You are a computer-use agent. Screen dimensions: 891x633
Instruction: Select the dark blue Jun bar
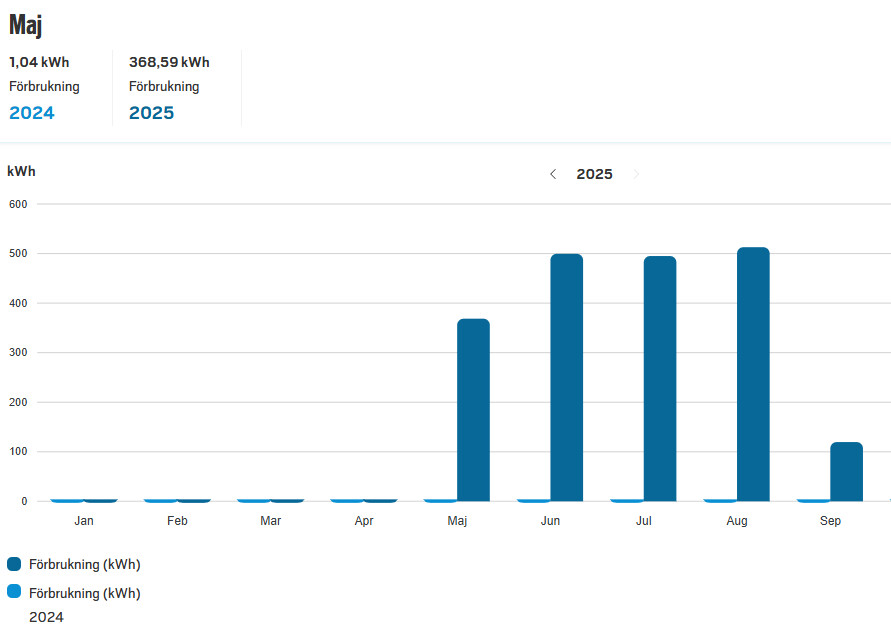tap(566, 377)
